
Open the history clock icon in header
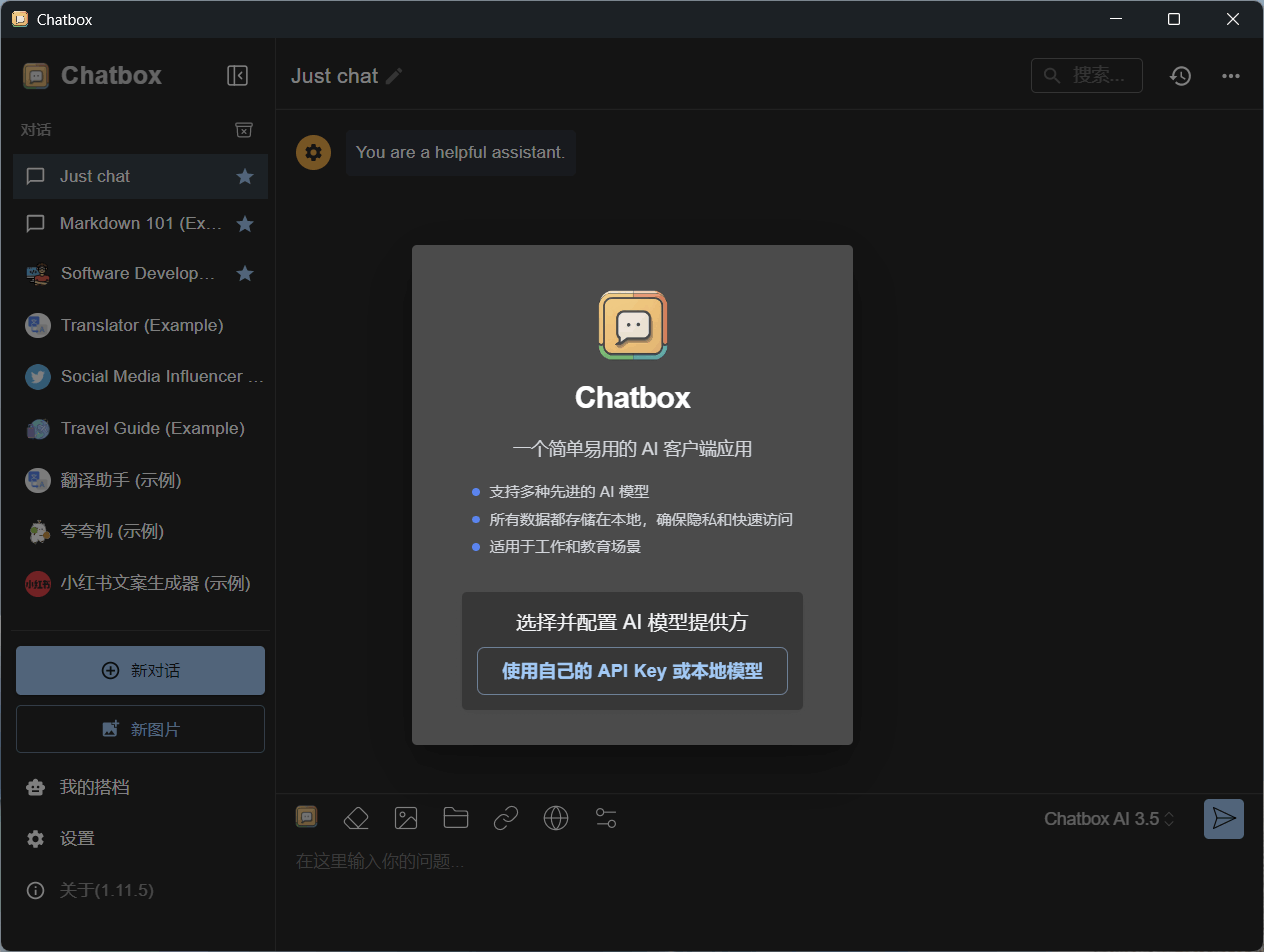1181,76
